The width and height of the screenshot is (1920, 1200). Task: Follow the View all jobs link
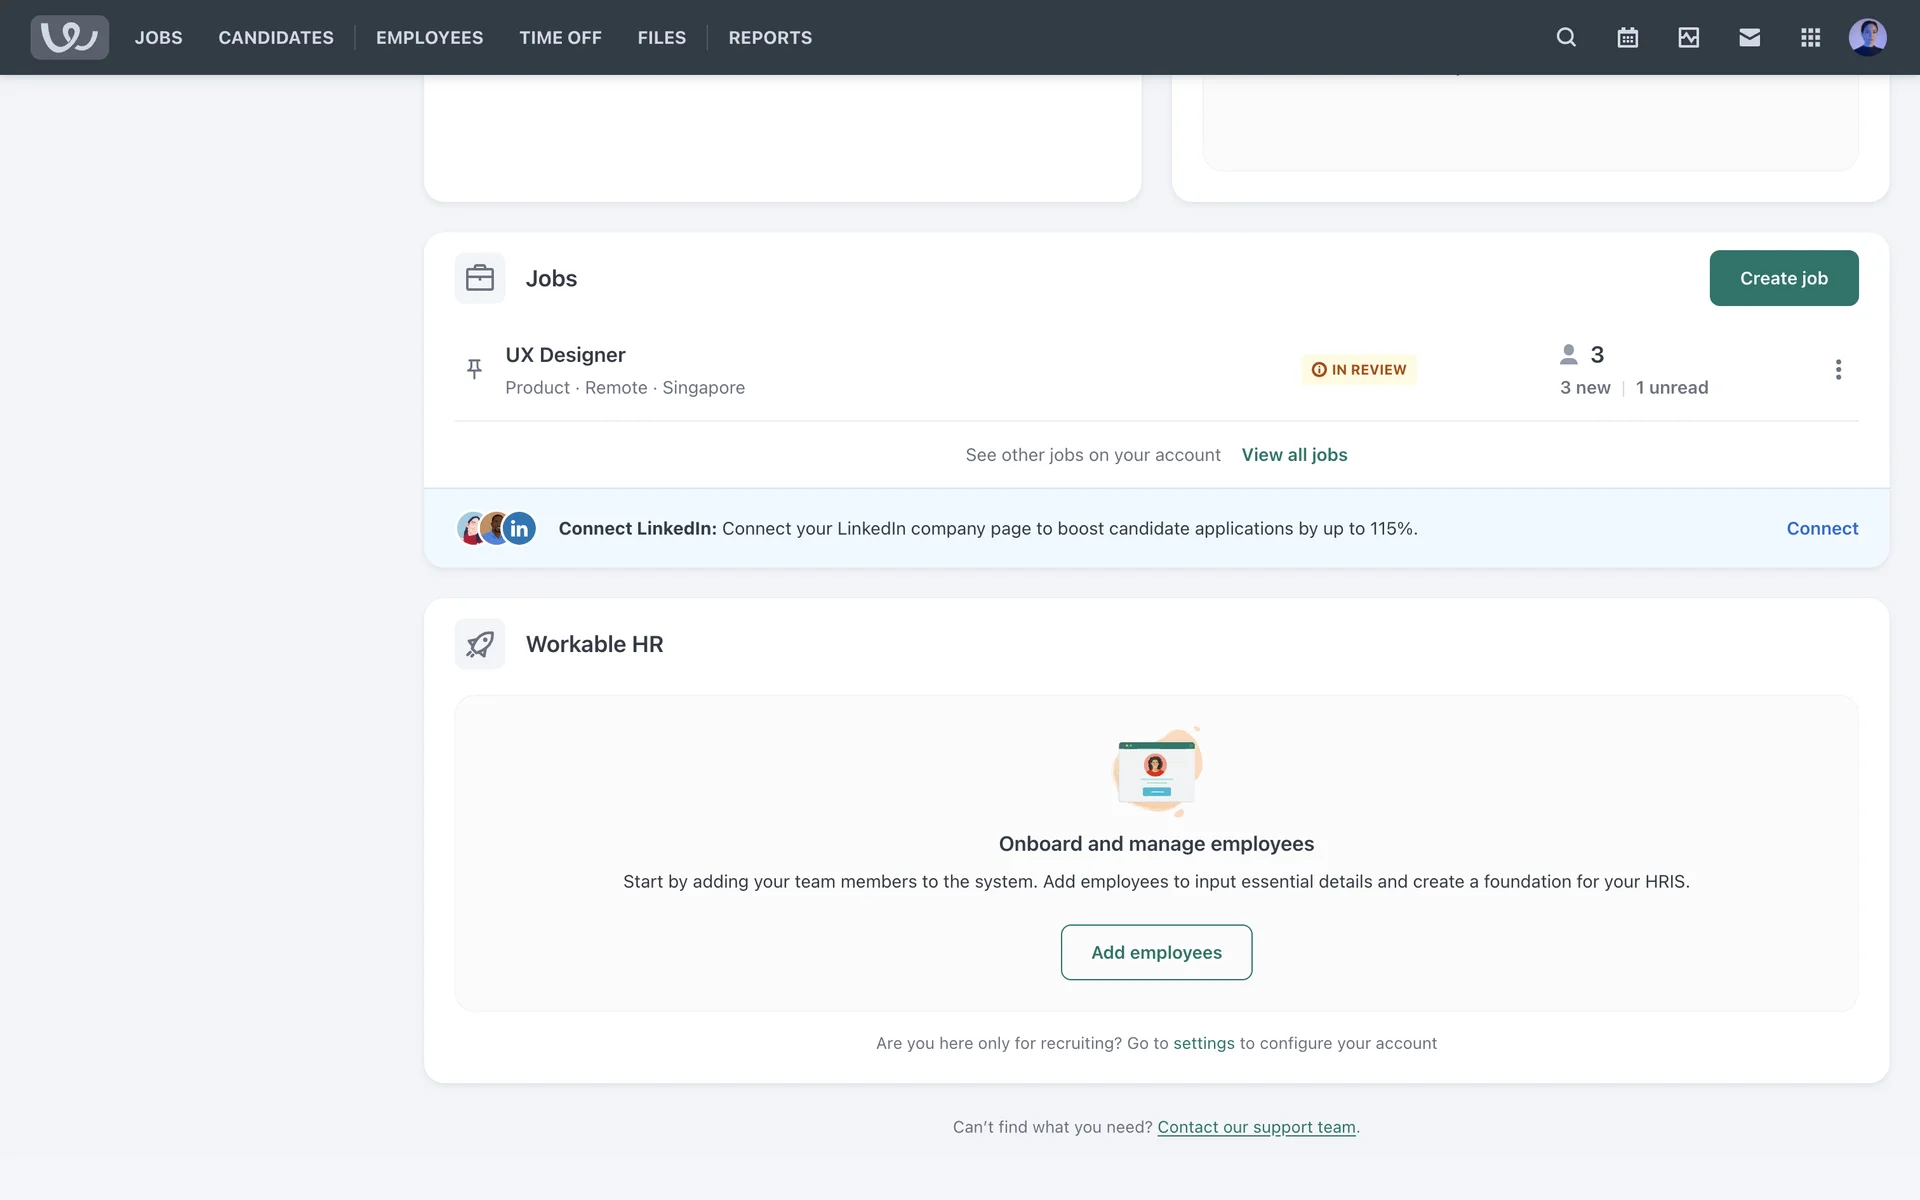tap(1294, 455)
